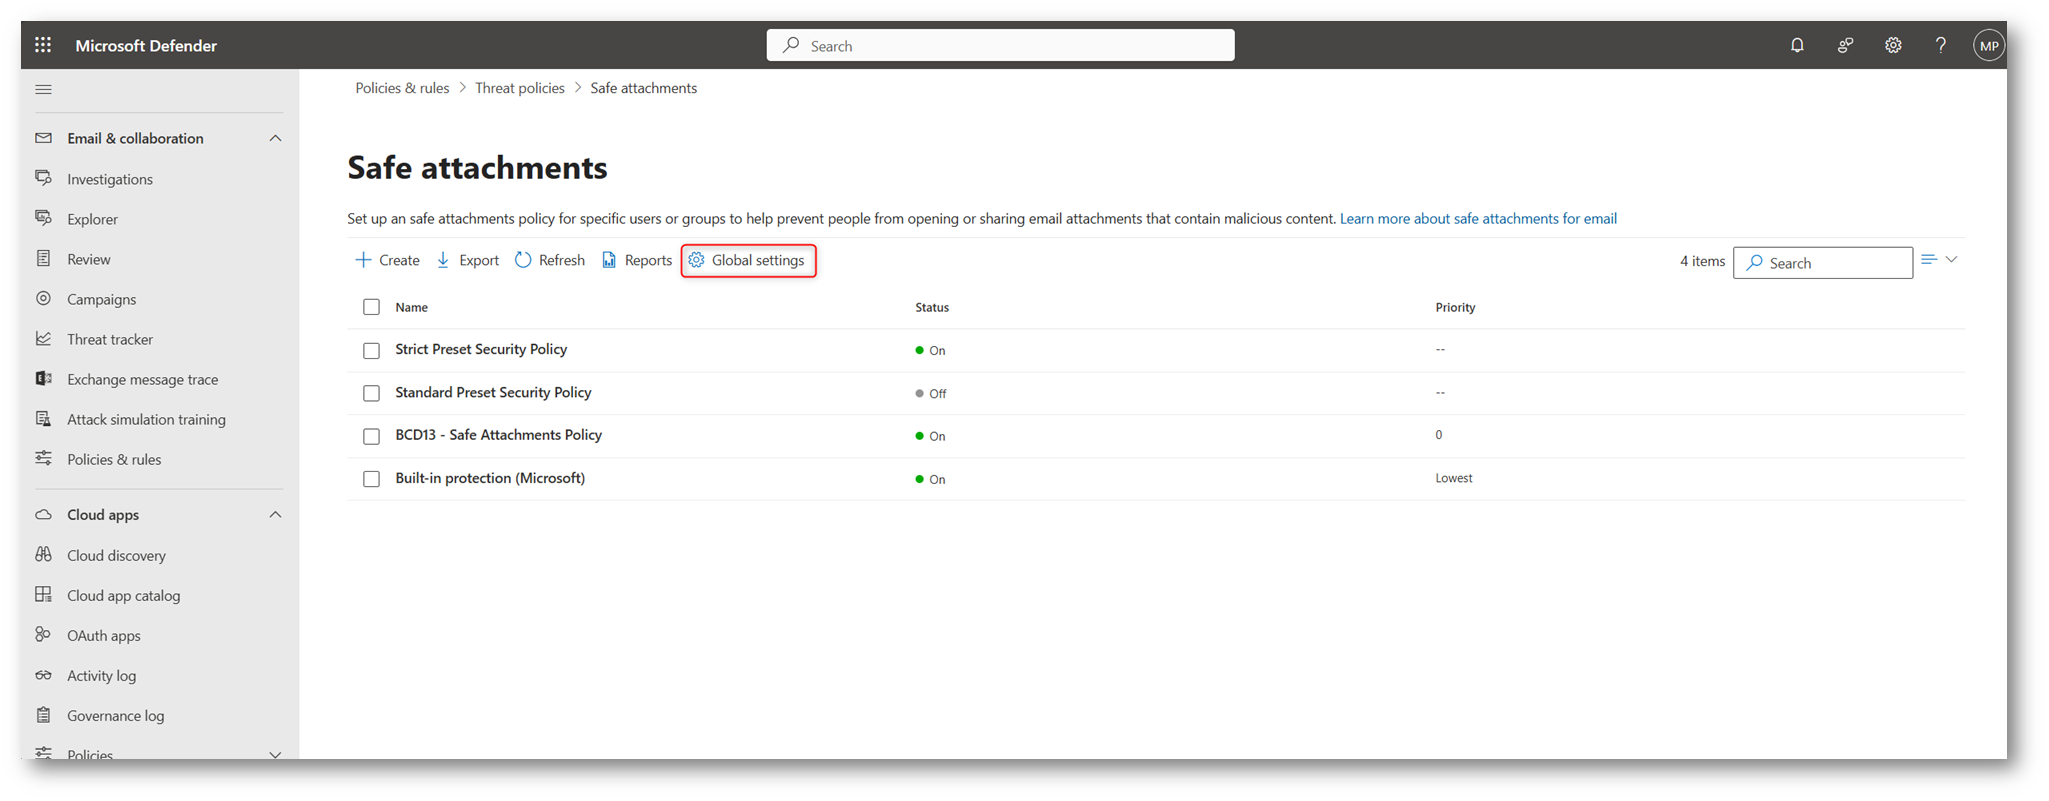Collapse the Email & collaboration section
Image resolution: width=2049 pixels, height=801 pixels.
[275, 138]
